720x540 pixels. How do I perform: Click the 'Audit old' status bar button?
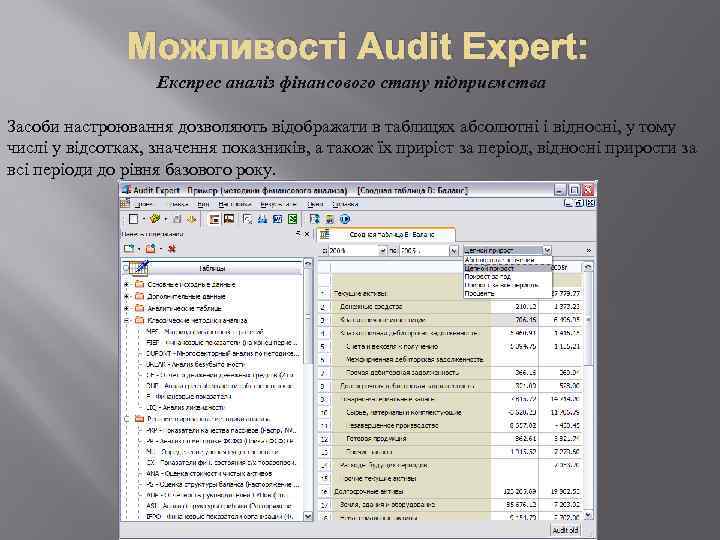(x=566, y=530)
